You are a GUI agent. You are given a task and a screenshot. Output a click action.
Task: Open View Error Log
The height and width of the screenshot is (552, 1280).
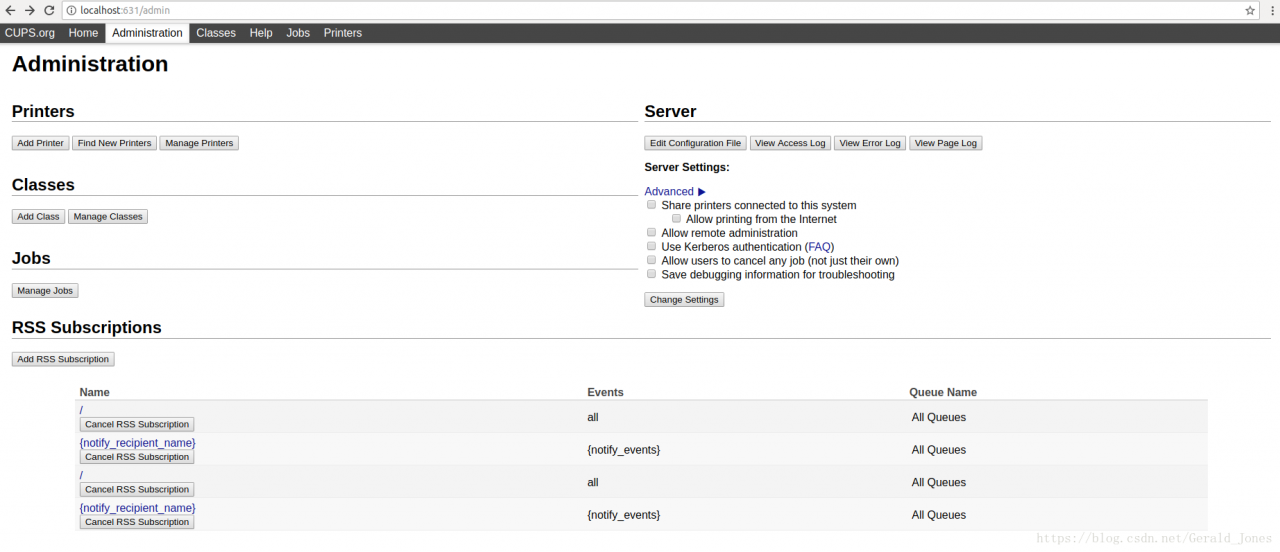point(870,143)
